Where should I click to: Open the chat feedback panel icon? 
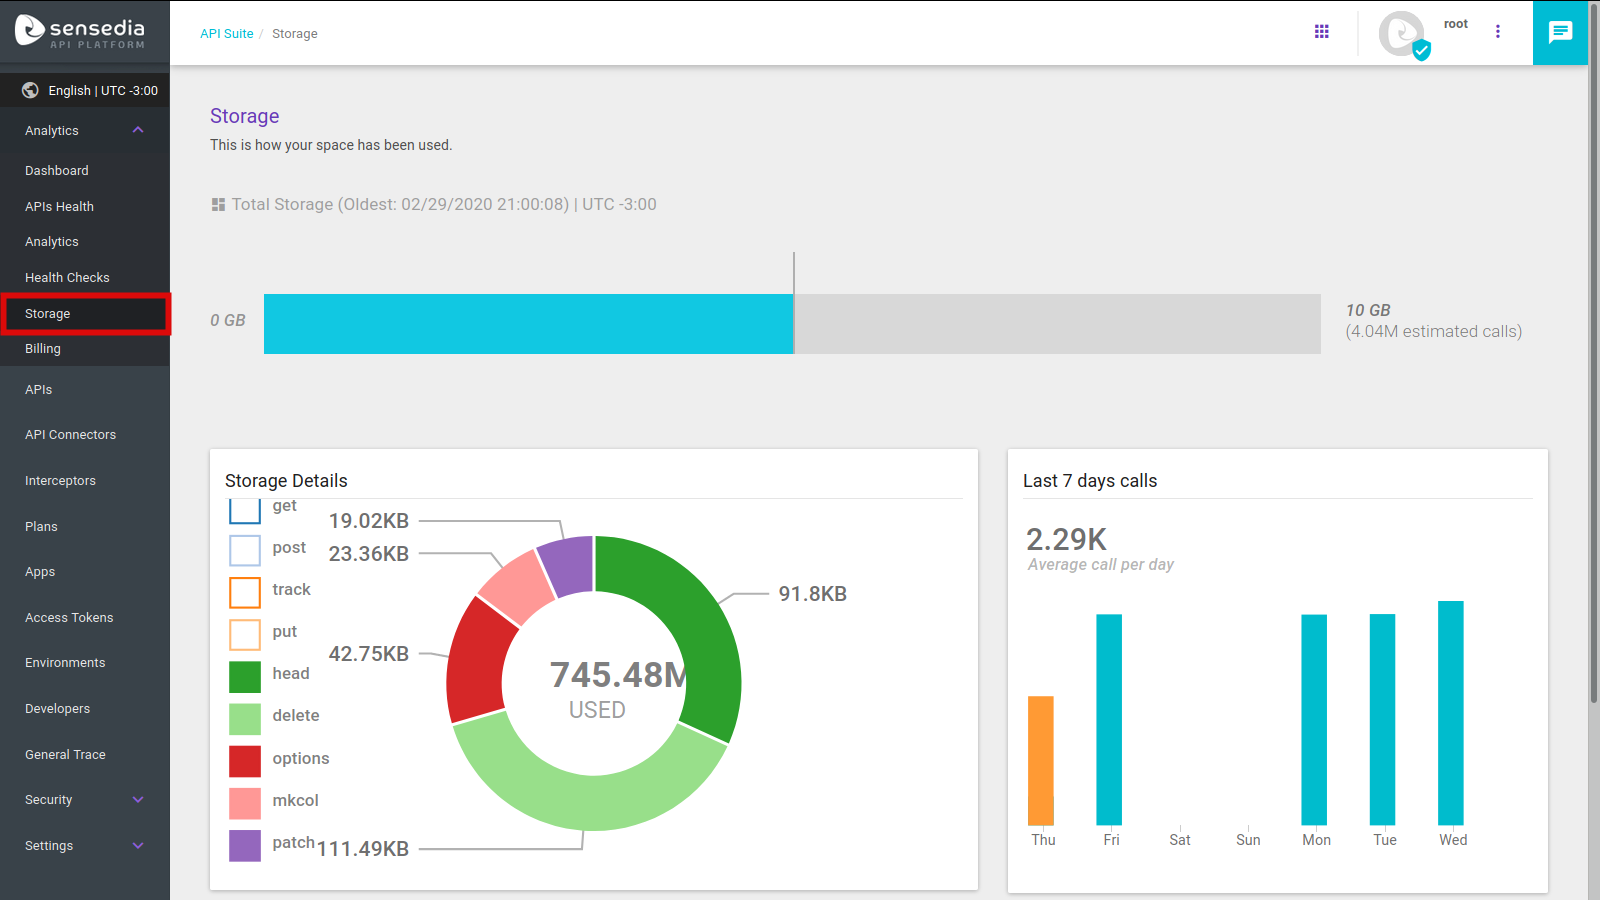[x=1560, y=32]
